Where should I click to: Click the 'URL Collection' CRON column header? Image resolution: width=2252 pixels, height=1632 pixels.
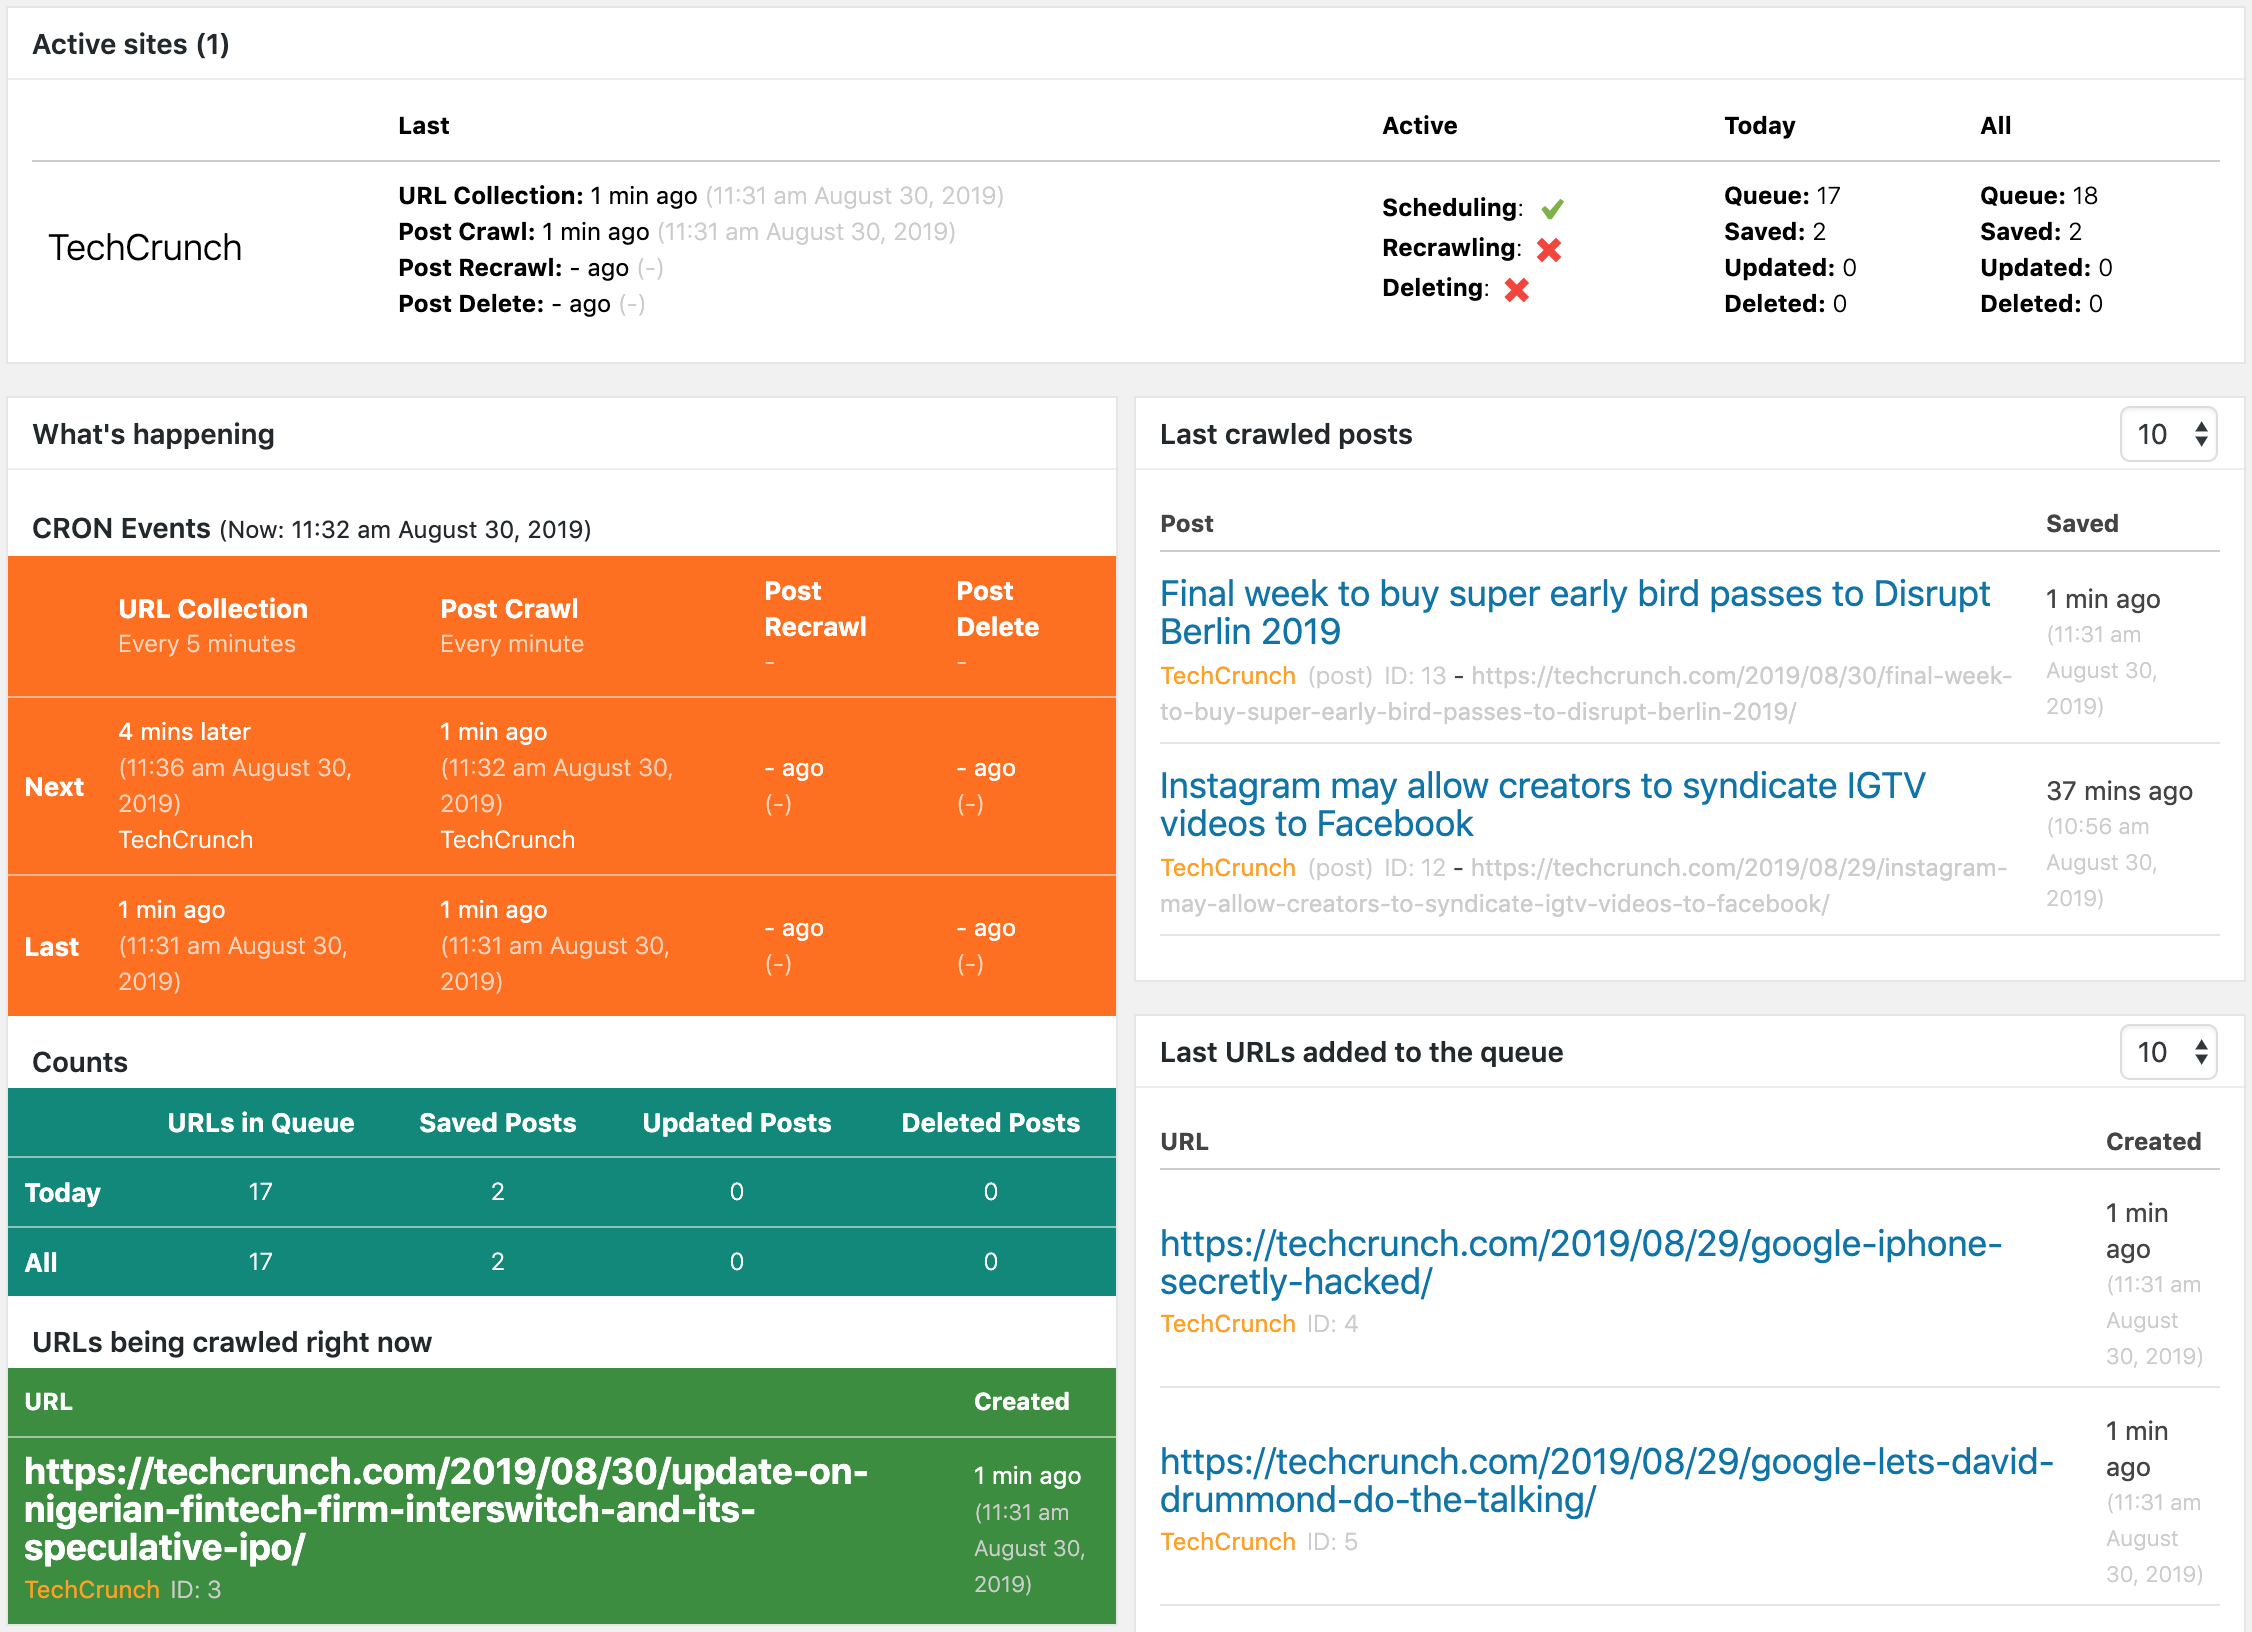213,609
